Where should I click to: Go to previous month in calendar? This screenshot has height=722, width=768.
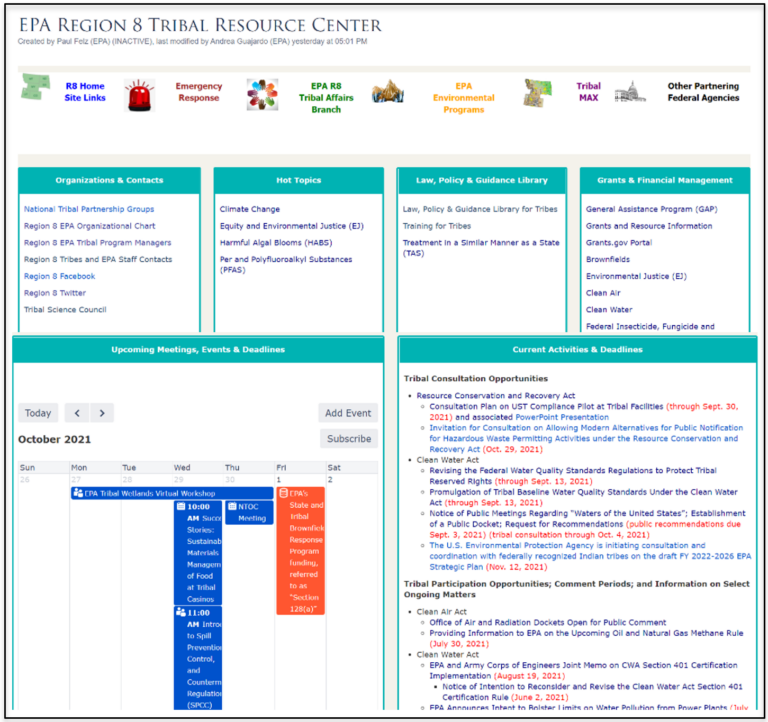(78, 413)
